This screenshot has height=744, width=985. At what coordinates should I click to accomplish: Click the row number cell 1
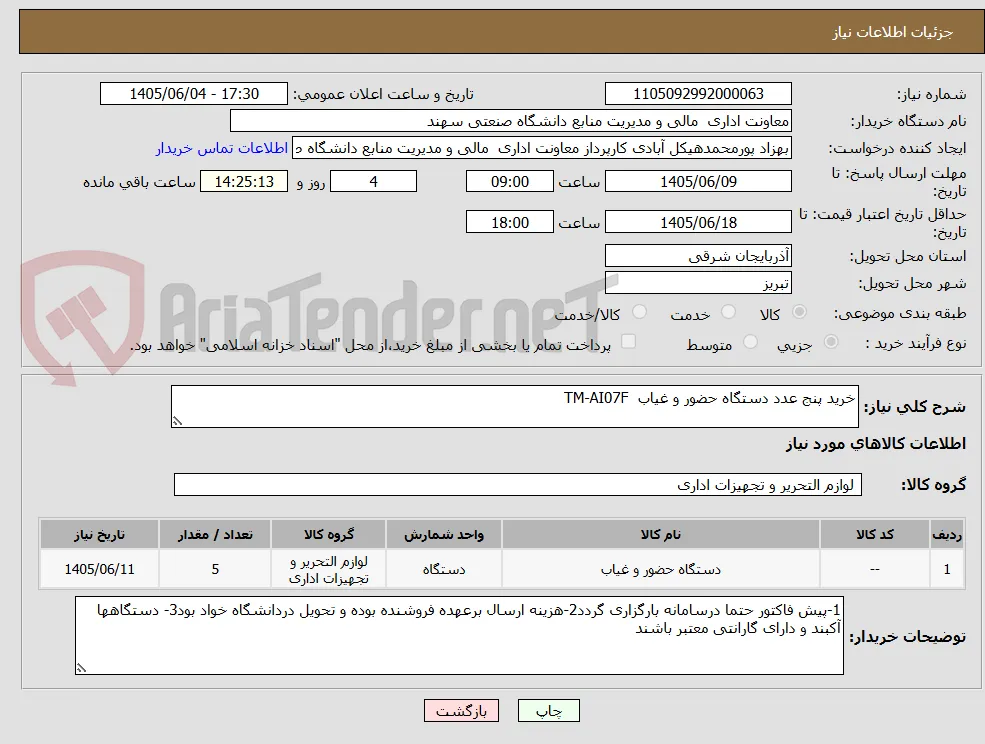(x=947, y=569)
